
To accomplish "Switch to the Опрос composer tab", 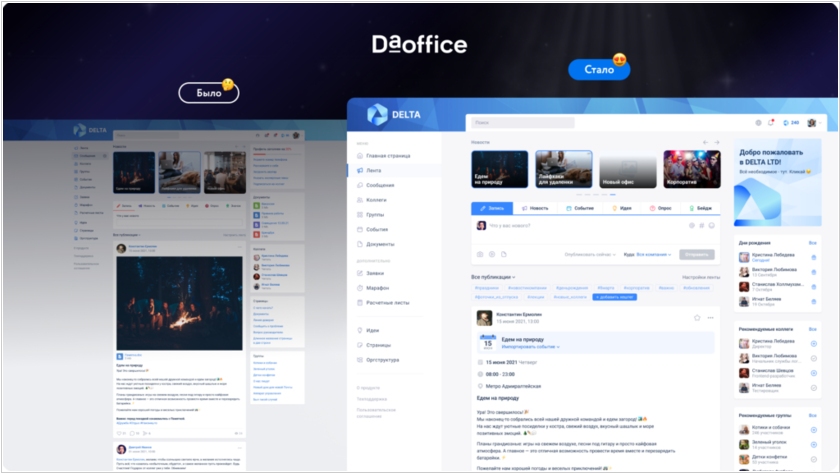I will [x=661, y=208].
